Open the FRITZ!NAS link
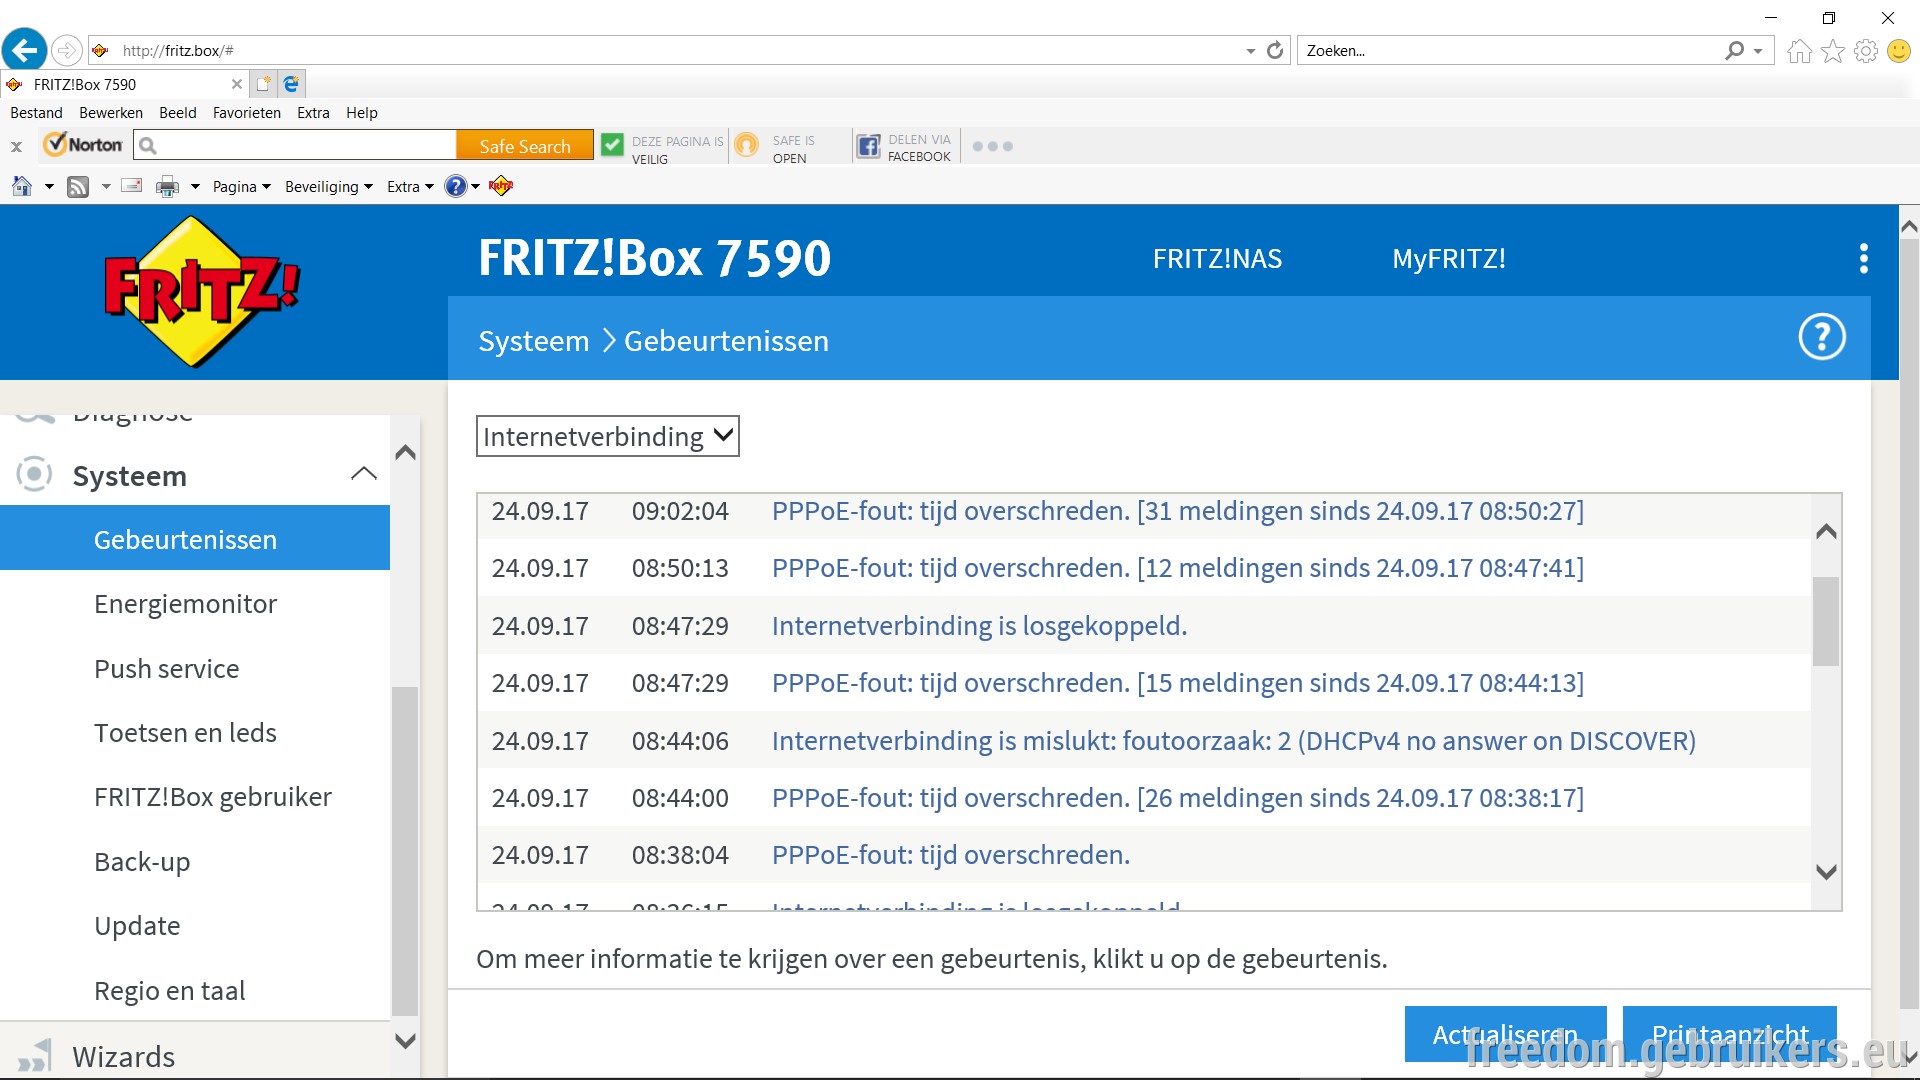Viewport: 1920px width, 1080px height. coord(1217,259)
